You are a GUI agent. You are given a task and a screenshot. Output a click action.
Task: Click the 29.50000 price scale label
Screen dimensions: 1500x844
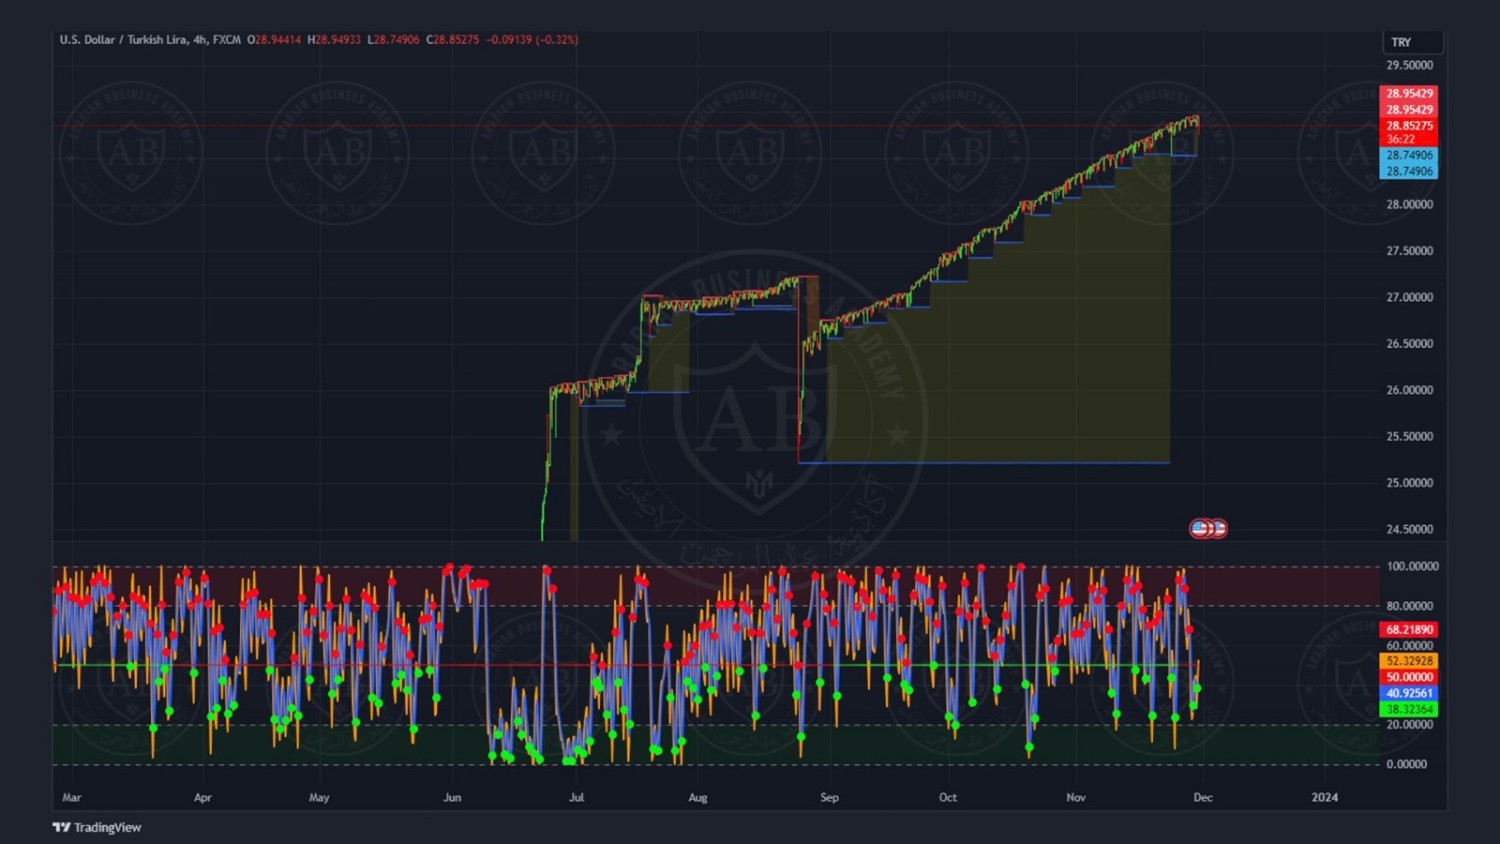pyautogui.click(x=1408, y=65)
